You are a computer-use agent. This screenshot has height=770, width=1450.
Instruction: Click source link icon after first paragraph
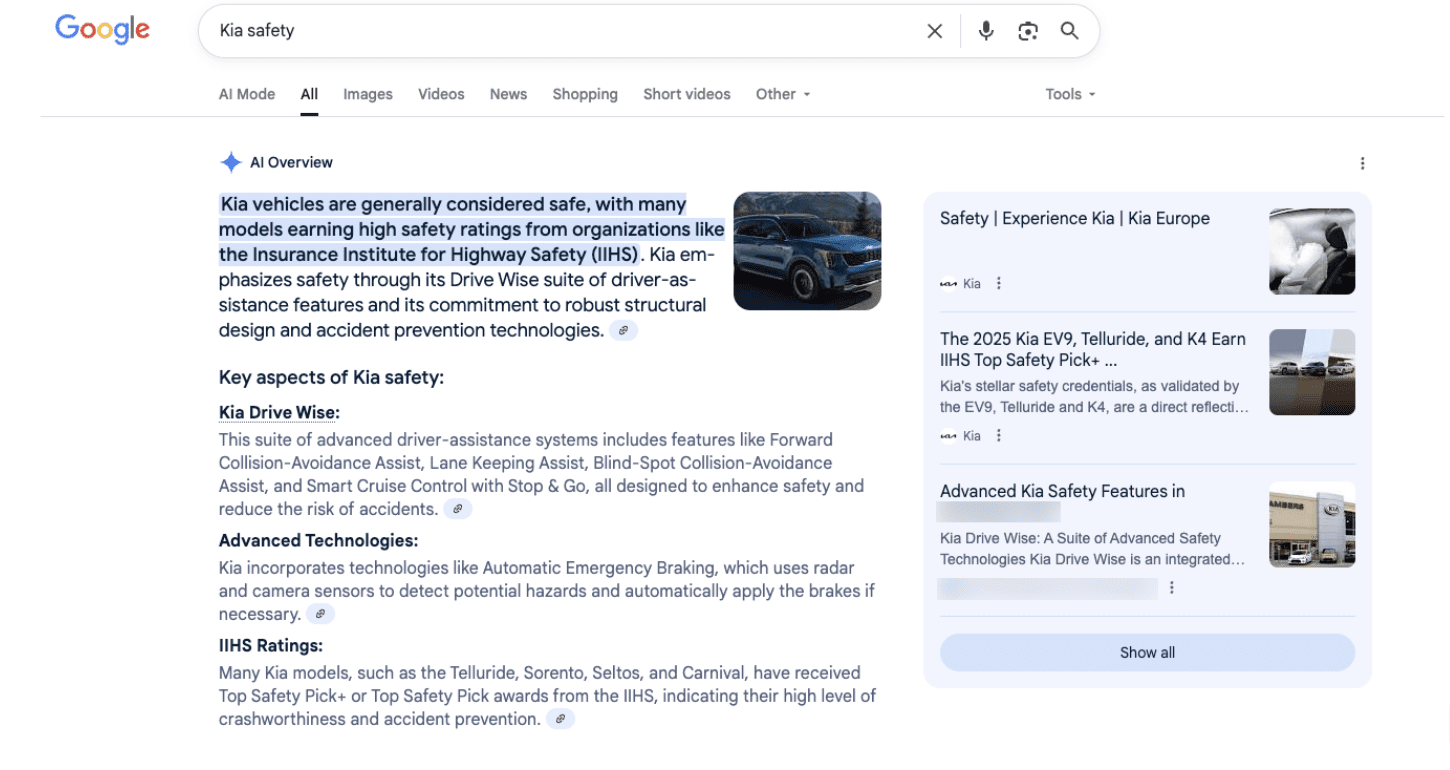[x=623, y=330]
